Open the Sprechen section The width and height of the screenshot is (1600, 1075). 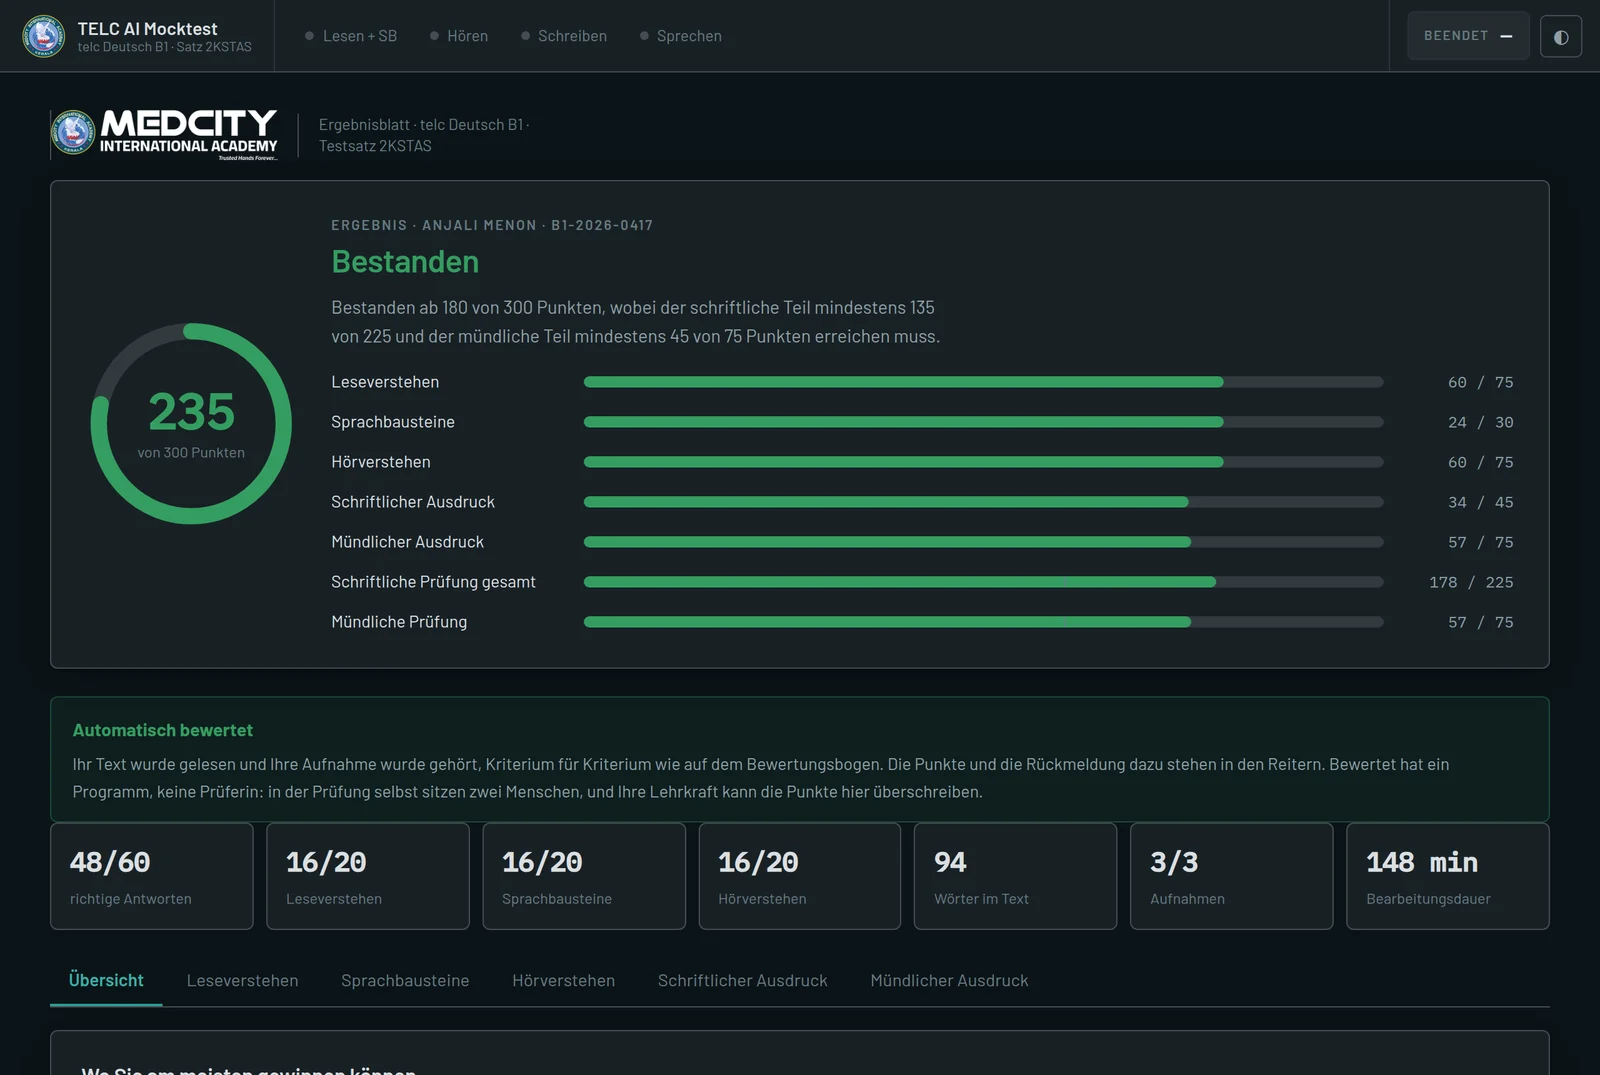tap(681, 36)
